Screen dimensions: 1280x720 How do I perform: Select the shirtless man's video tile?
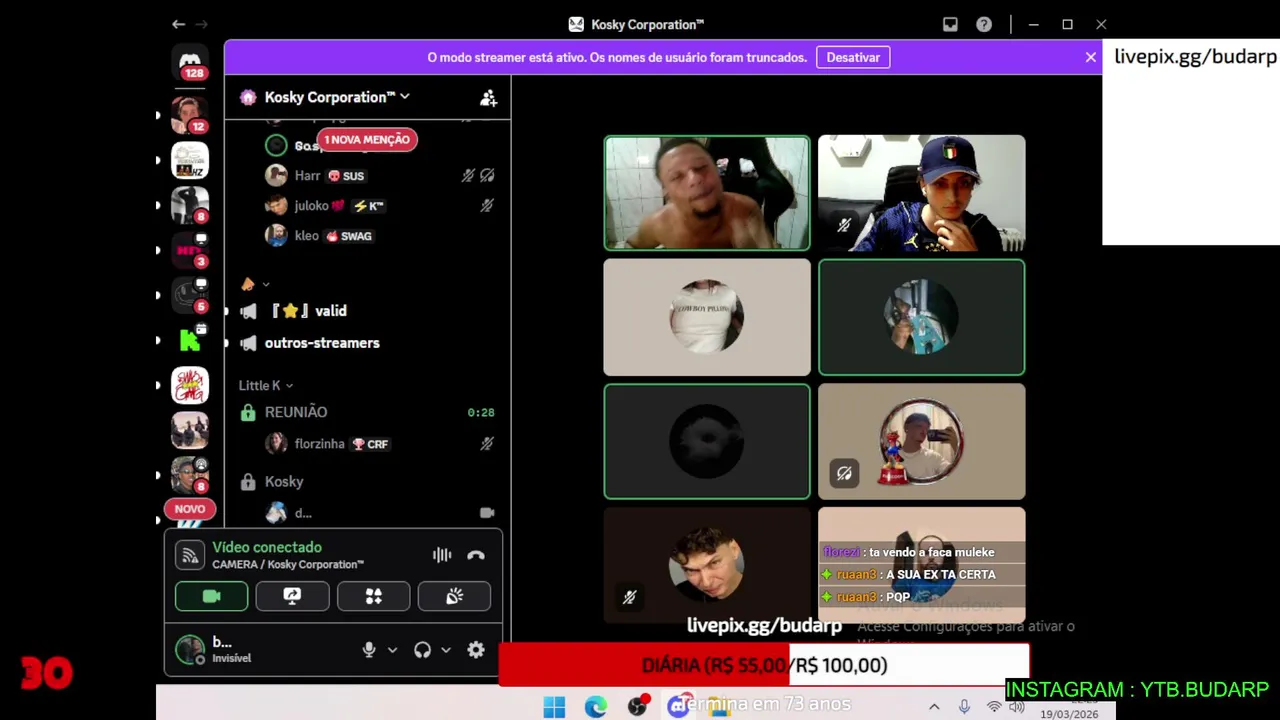pyautogui.click(x=707, y=193)
